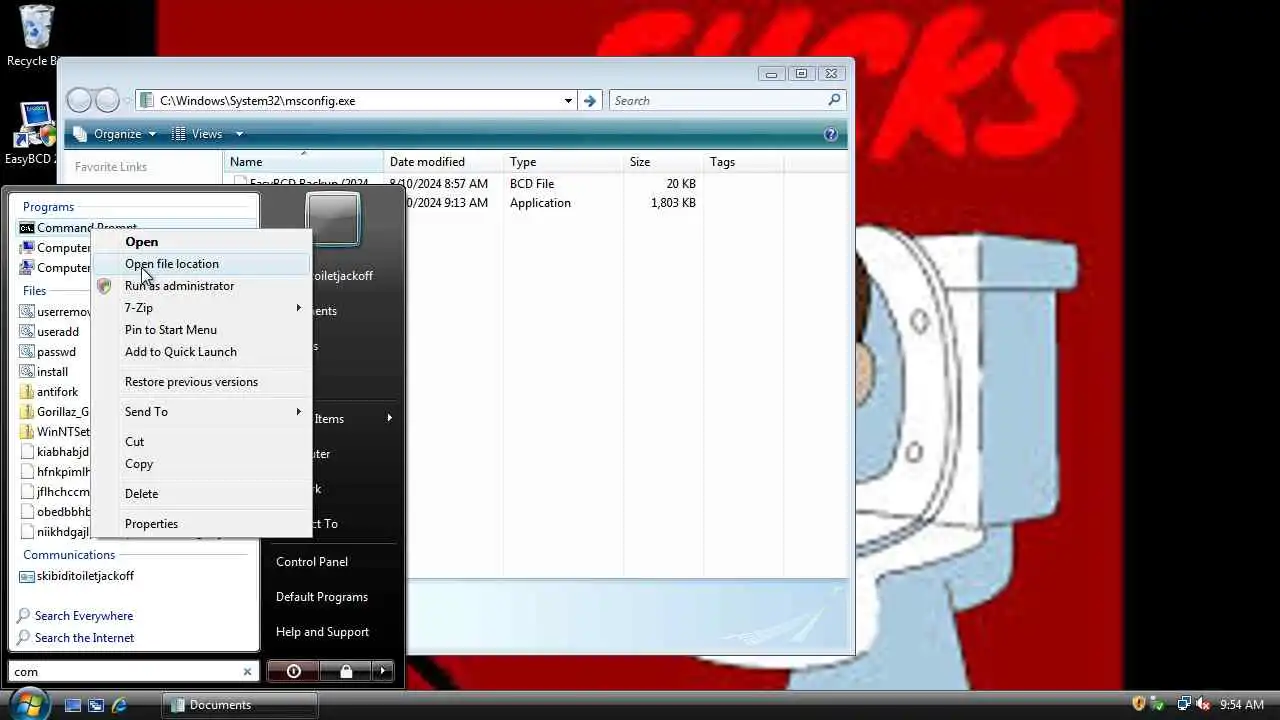1280x720 pixels.
Task: Click the Explorer Search field
Action: point(718,100)
